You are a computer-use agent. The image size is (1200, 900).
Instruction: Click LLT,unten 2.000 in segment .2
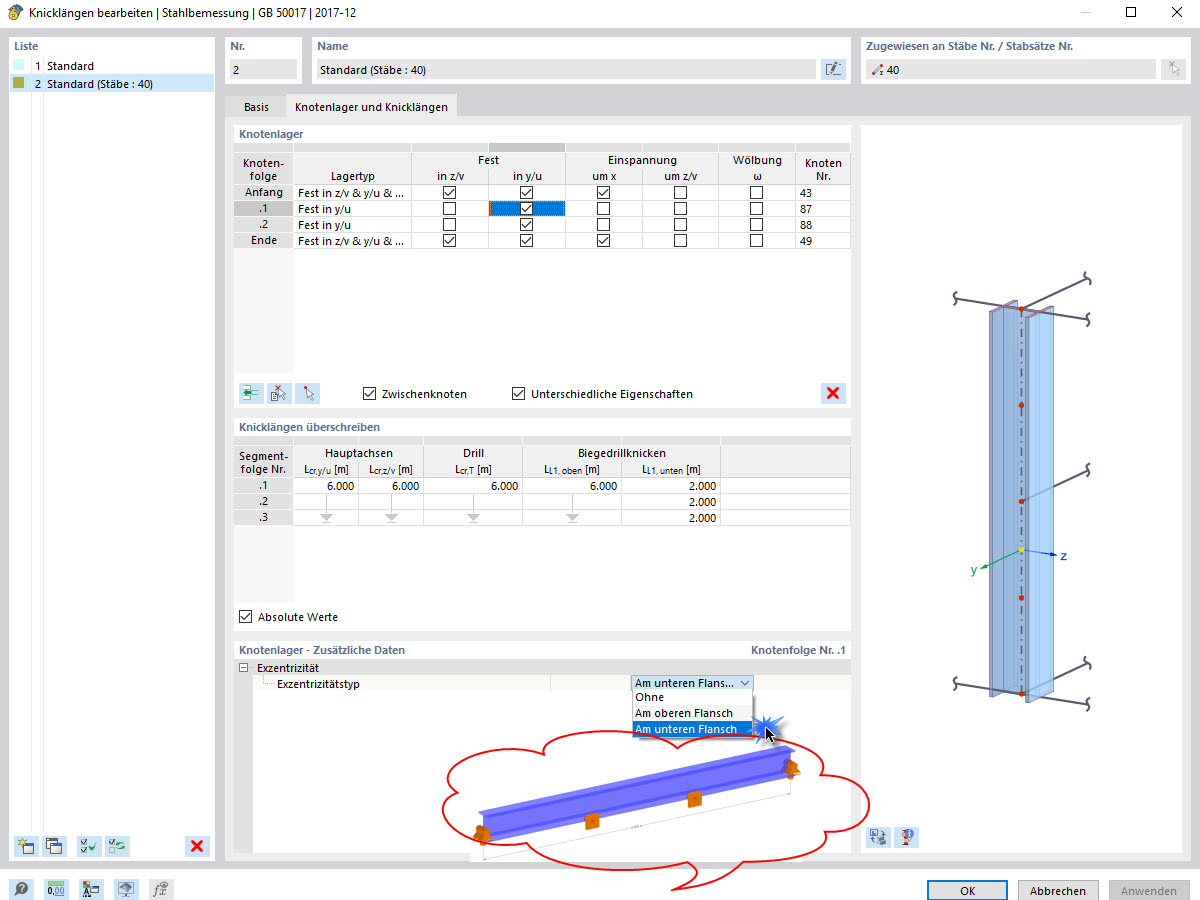point(671,502)
